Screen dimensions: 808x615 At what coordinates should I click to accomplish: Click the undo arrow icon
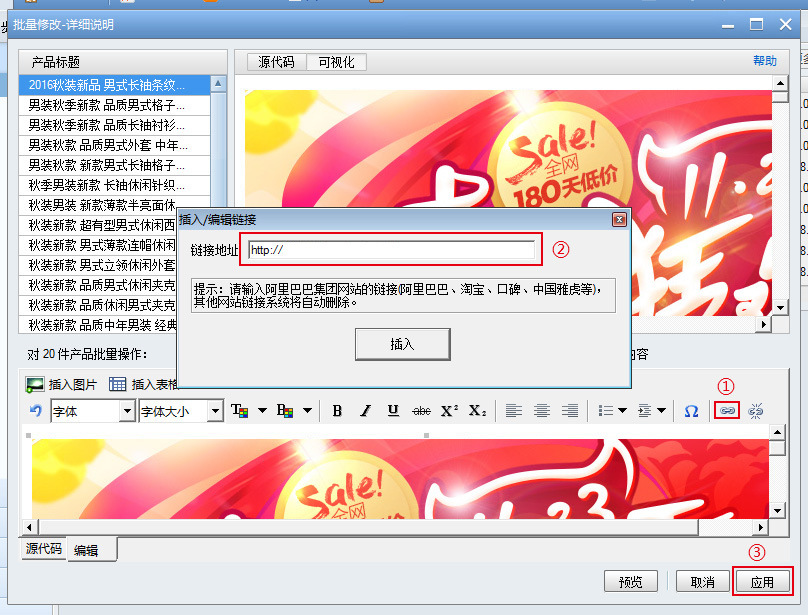click(35, 411)
